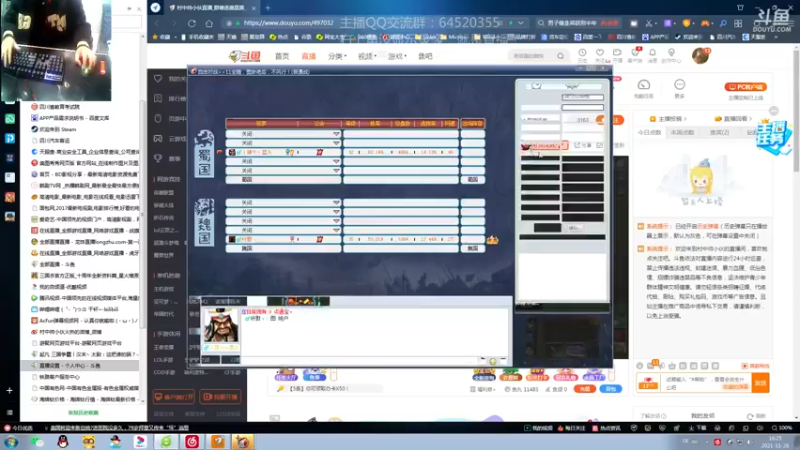The height and width of the screenshot is (450, 800).
Task: Open the 直播 menu in the Douyu navigation
Action: pos(309,56)
